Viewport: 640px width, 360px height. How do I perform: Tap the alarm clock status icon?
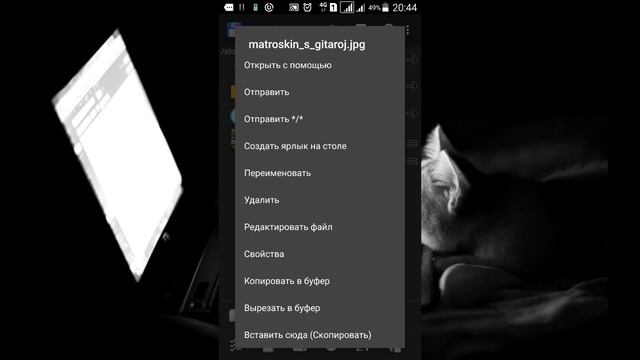(307, 7)
